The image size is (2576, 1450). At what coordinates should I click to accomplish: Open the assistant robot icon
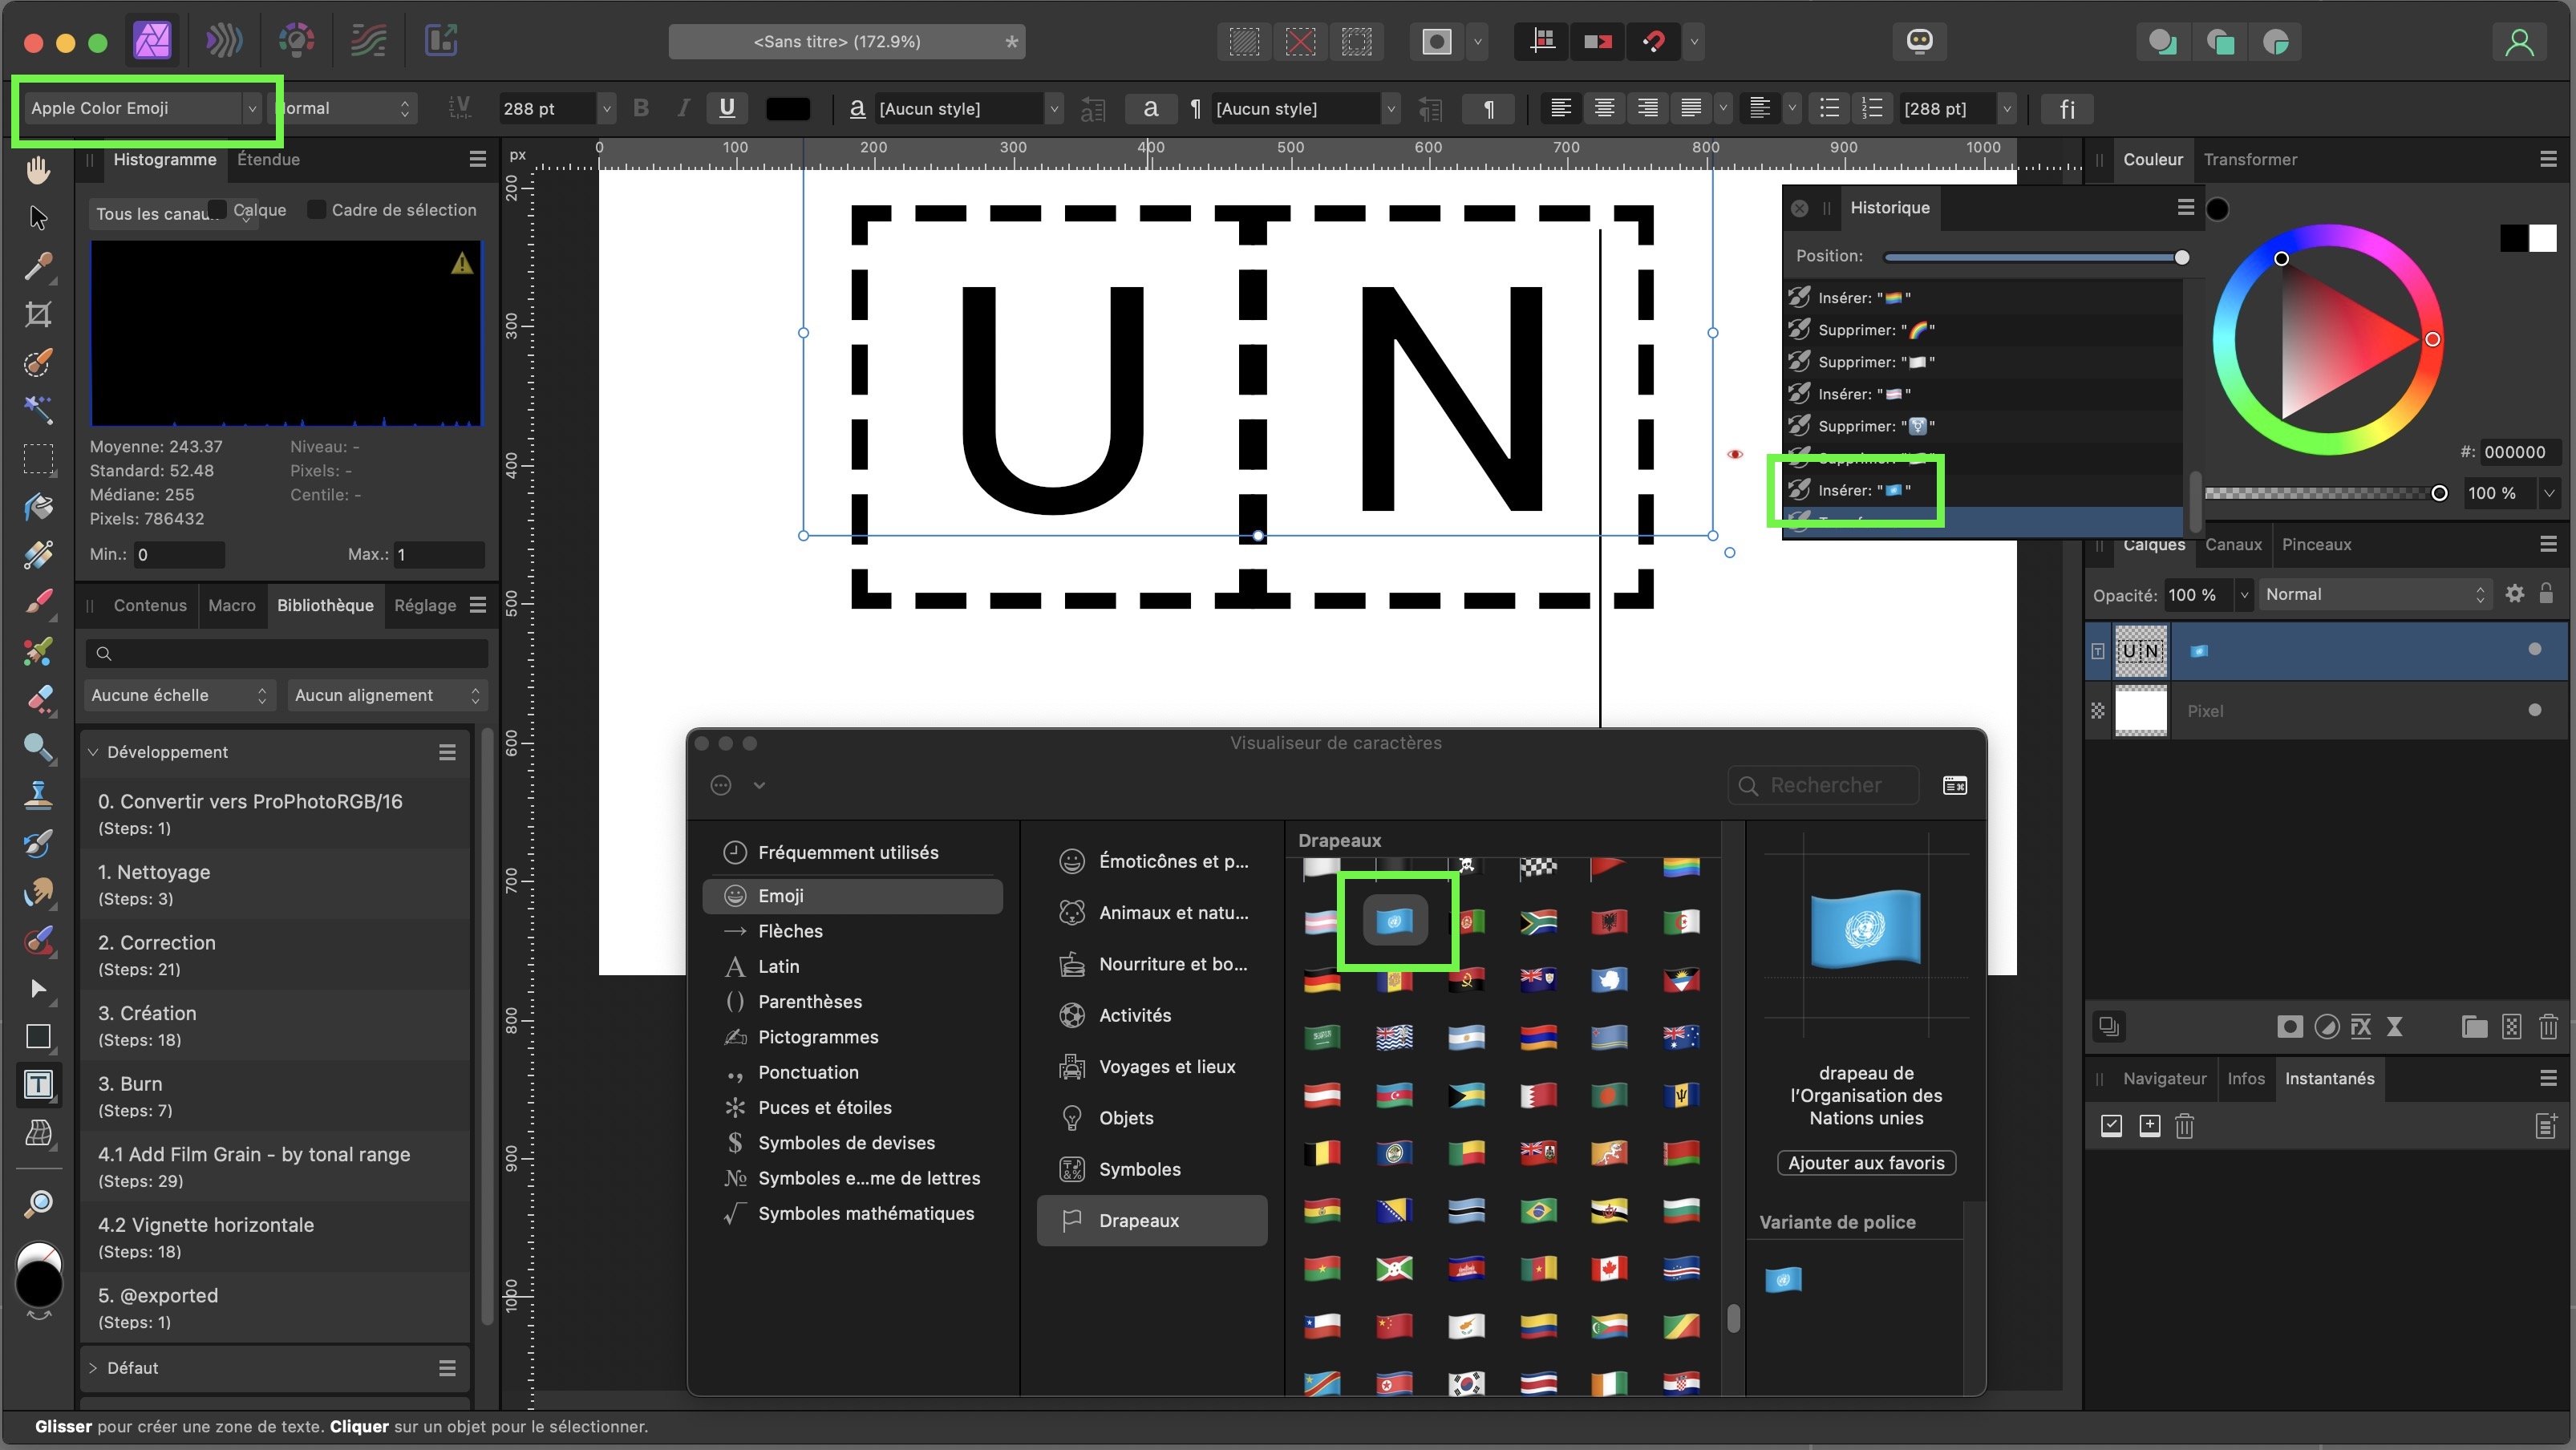click(x=1919, y=41)
